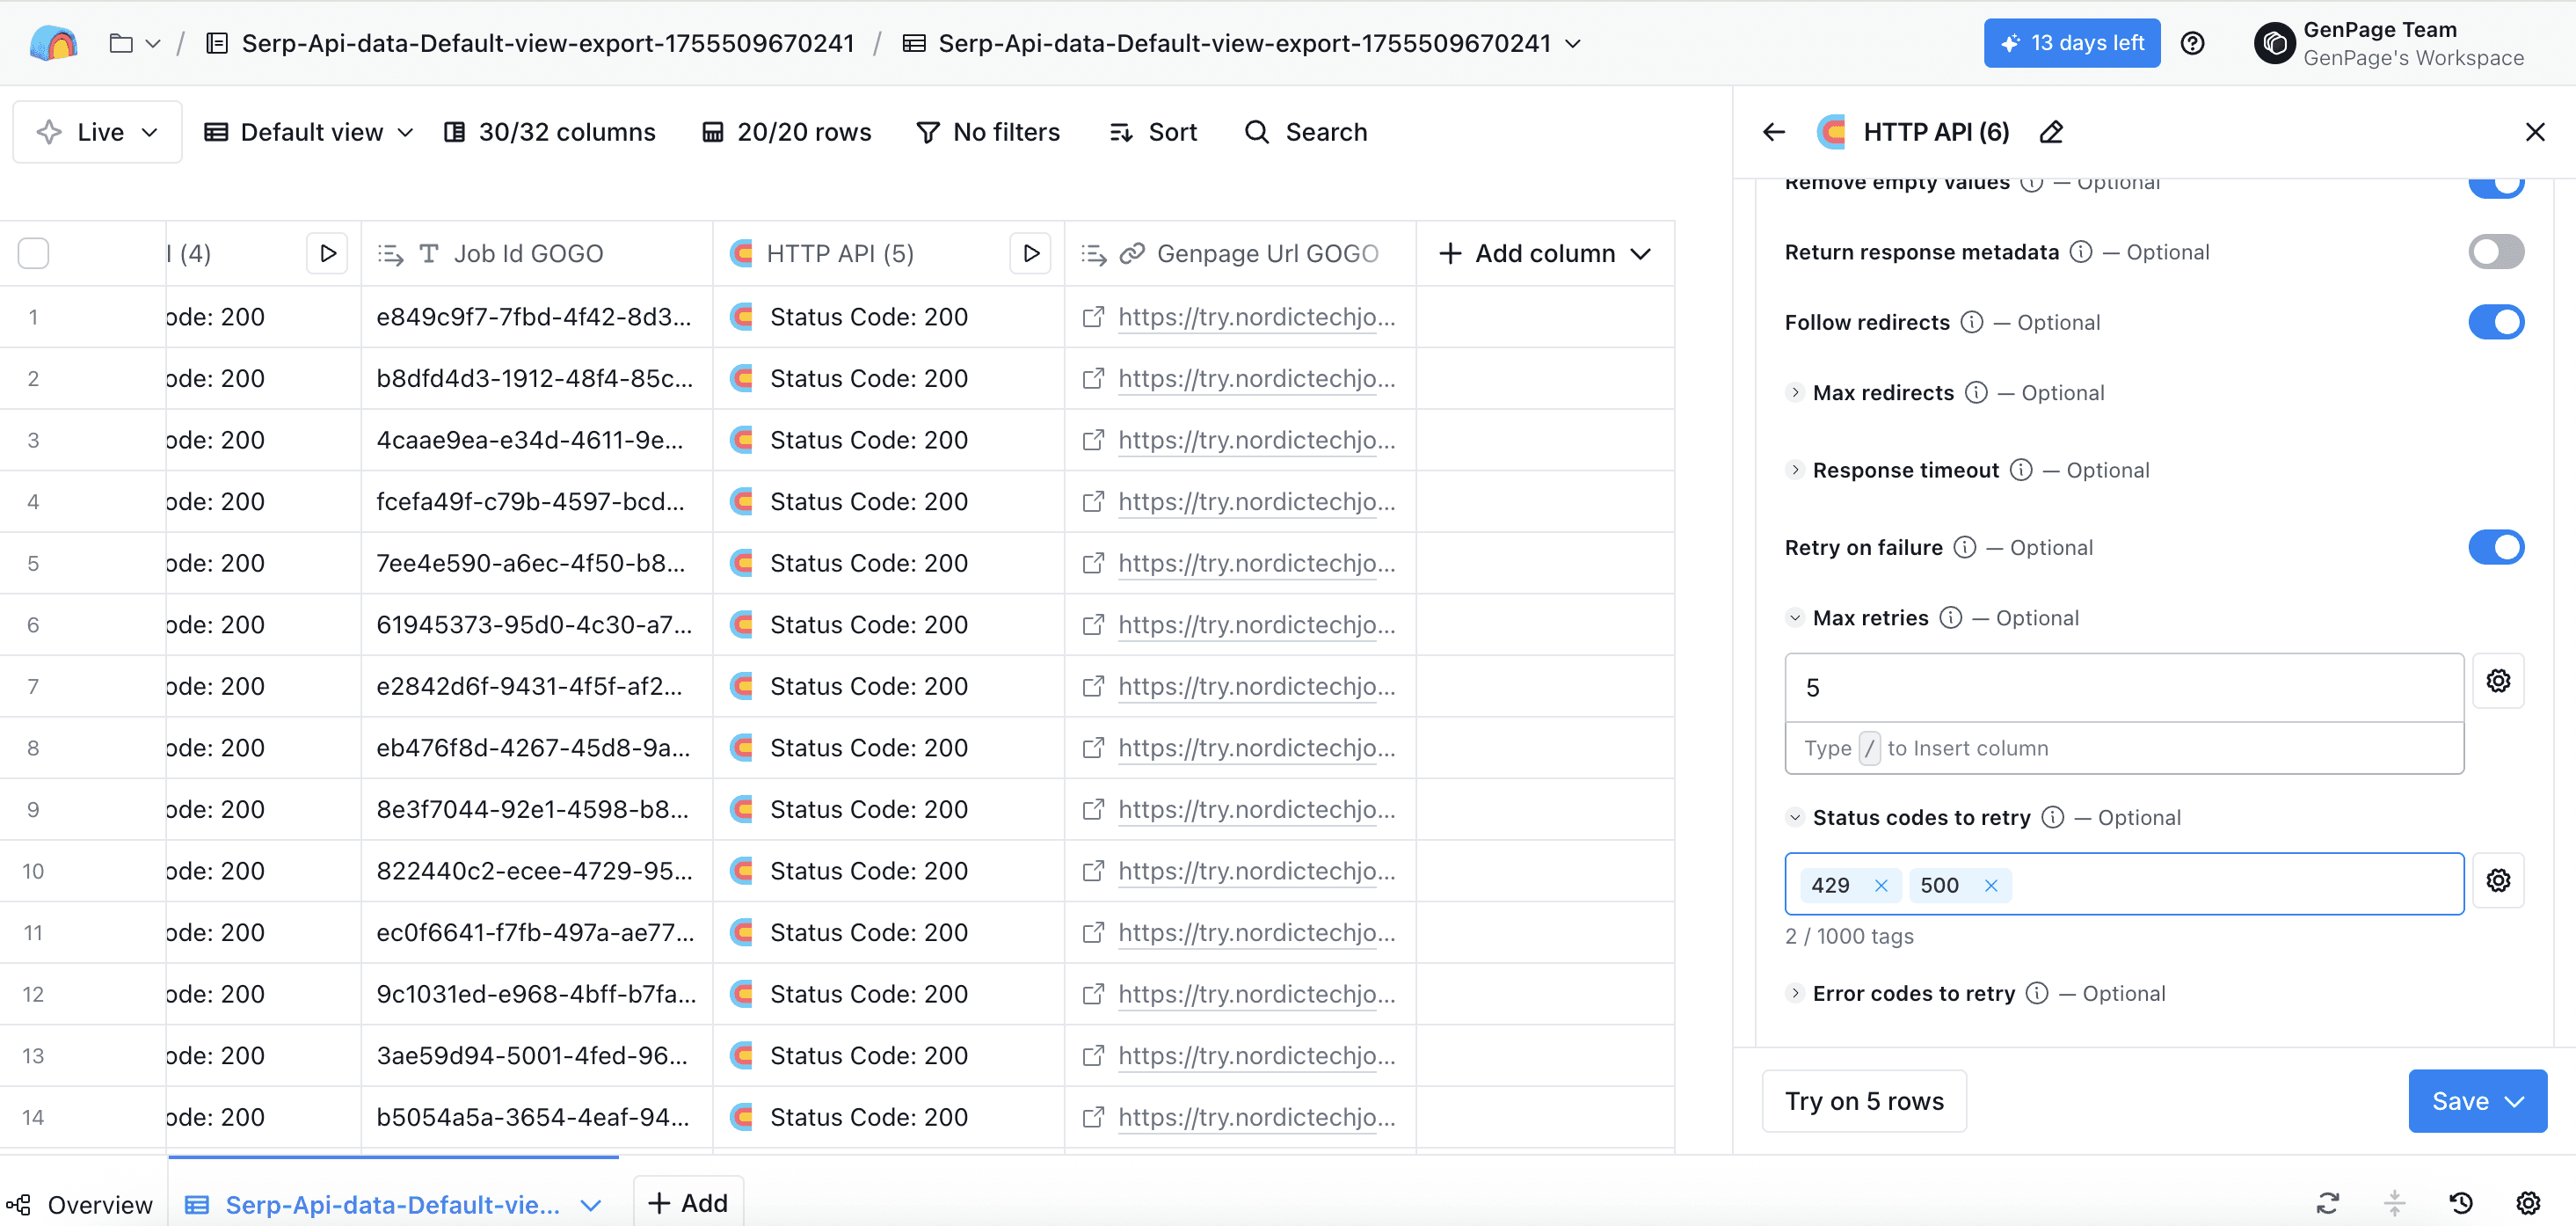Open the Sort menu in the toolbar
Viewport: 2576px width, 1226px height.
[x=1154, y=132]
